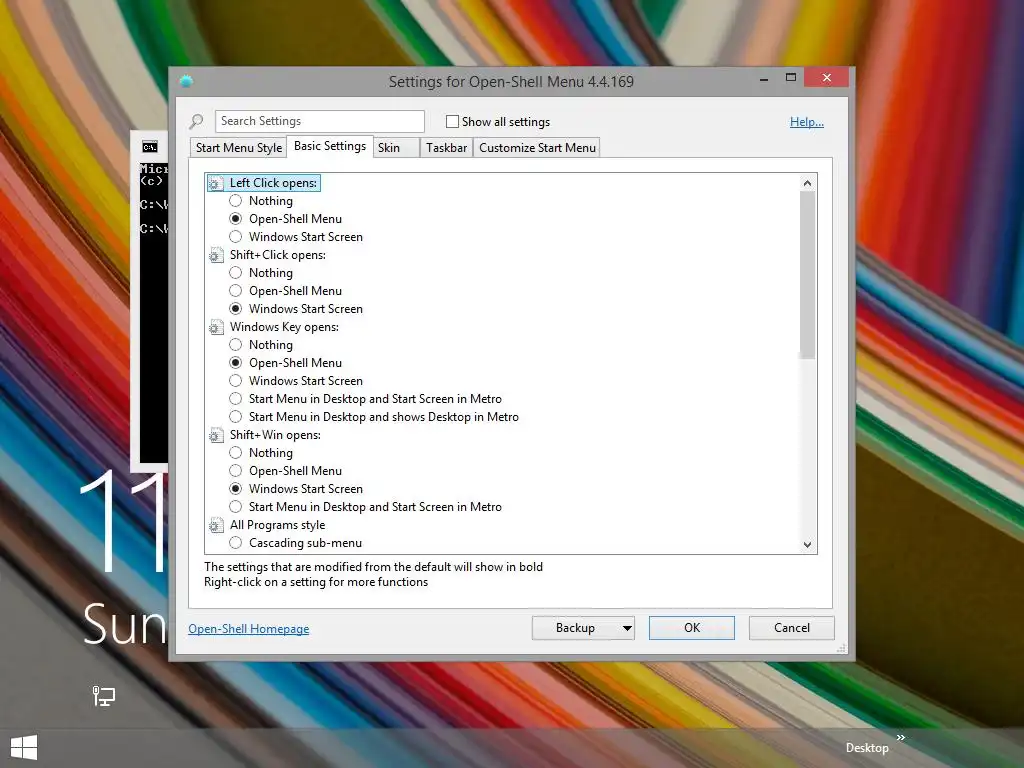Image resolution: width=1024 pixels, height=768 pixels.
Task: Click the Open-Shell shell icon in title bar
Action: (x=186, y=81)
